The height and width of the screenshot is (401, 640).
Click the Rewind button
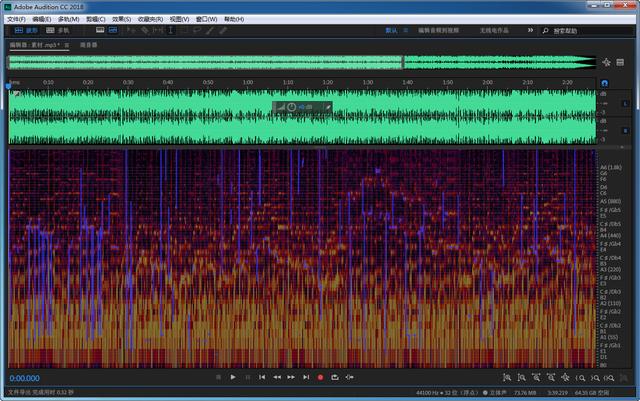click(x=277, y=377)
